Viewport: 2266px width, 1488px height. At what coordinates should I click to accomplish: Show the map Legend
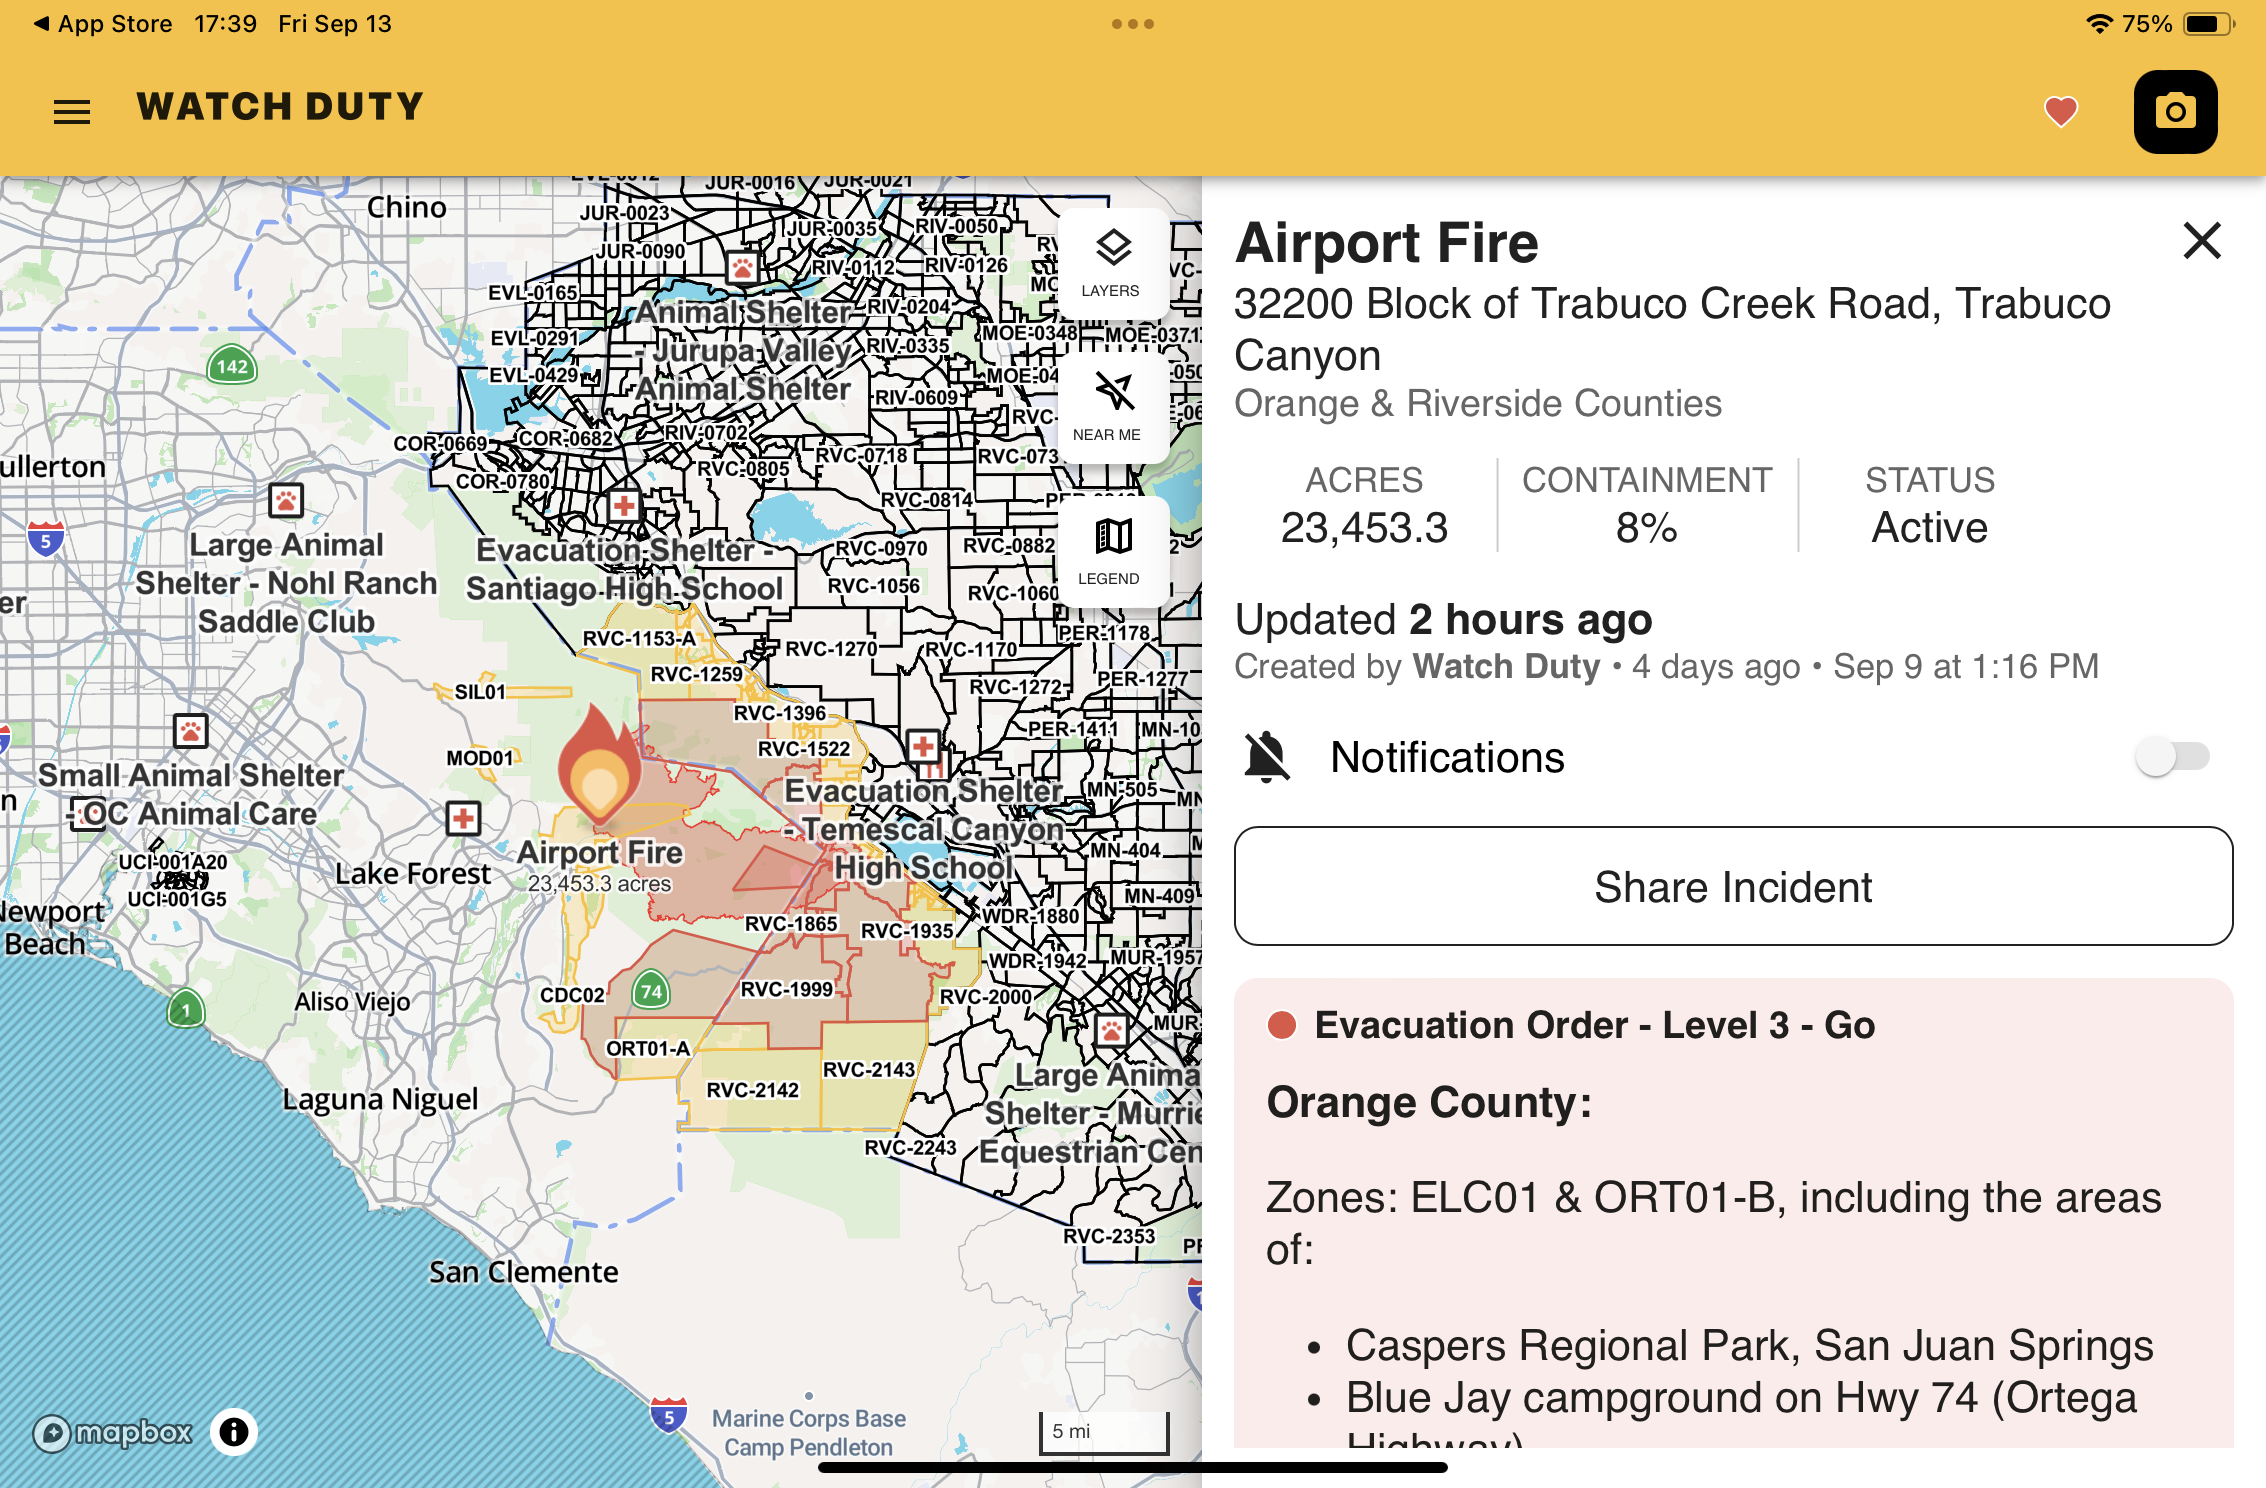(x=1111, y=550)
